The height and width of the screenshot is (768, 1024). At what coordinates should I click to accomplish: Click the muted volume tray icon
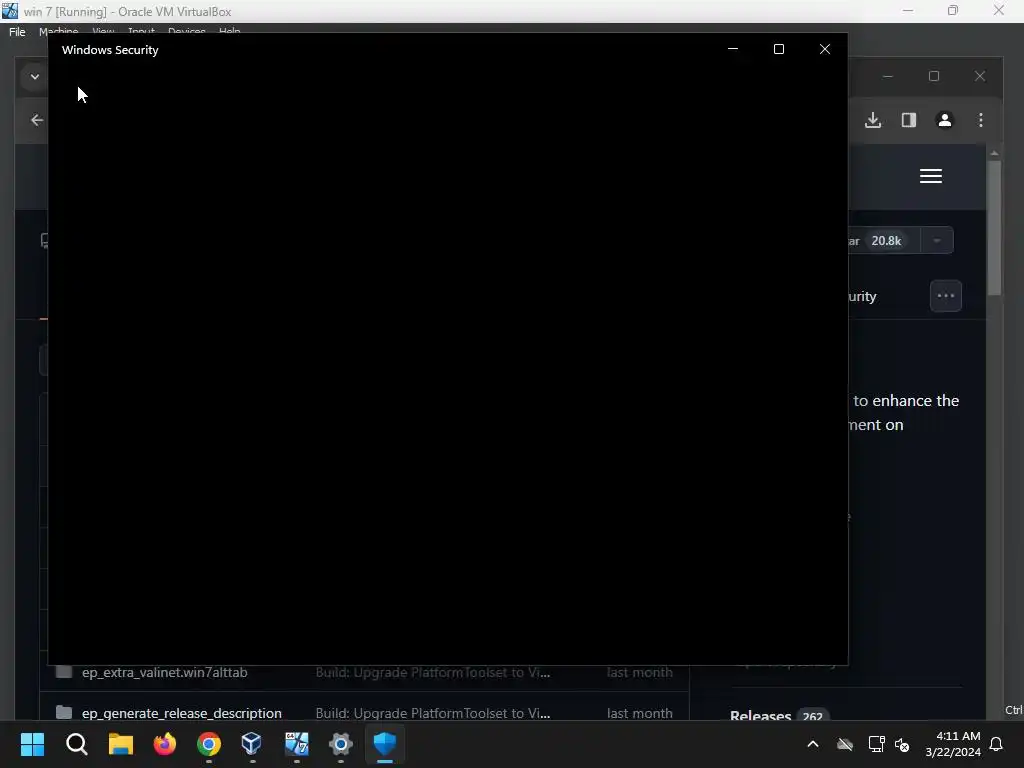tap(902, 744)
